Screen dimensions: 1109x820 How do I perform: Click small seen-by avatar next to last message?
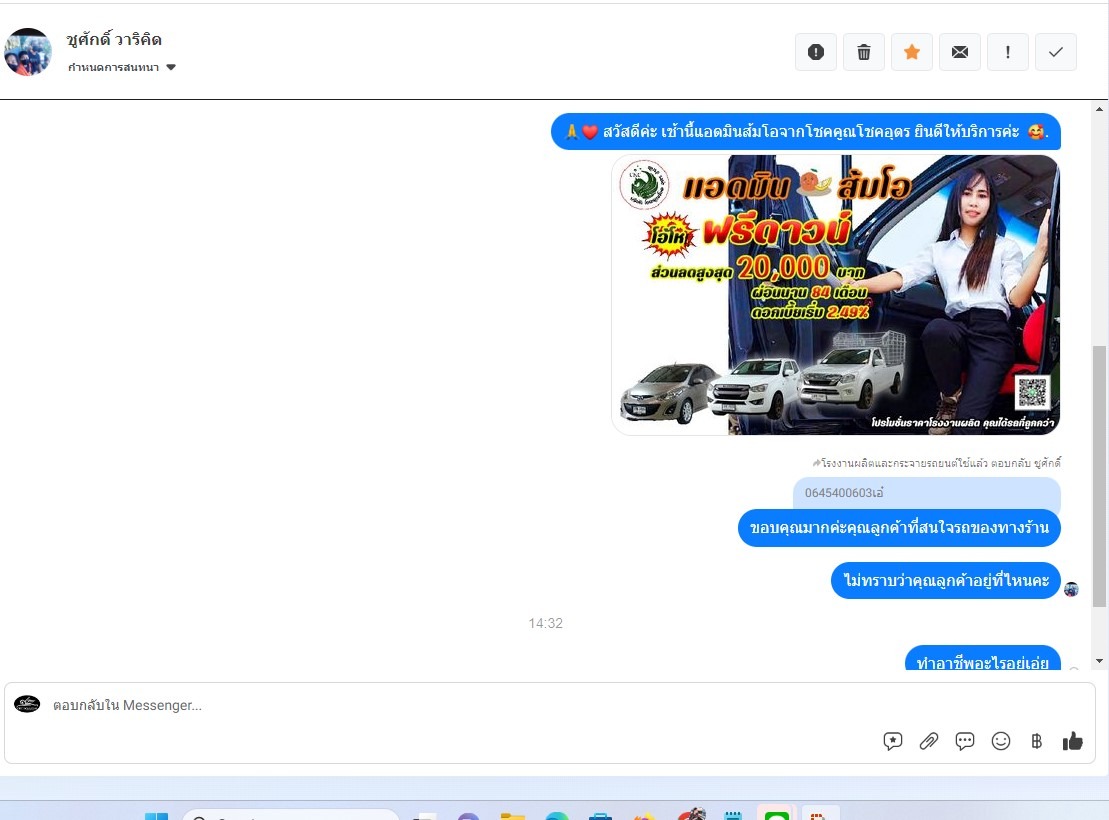tap(1071, 589)
